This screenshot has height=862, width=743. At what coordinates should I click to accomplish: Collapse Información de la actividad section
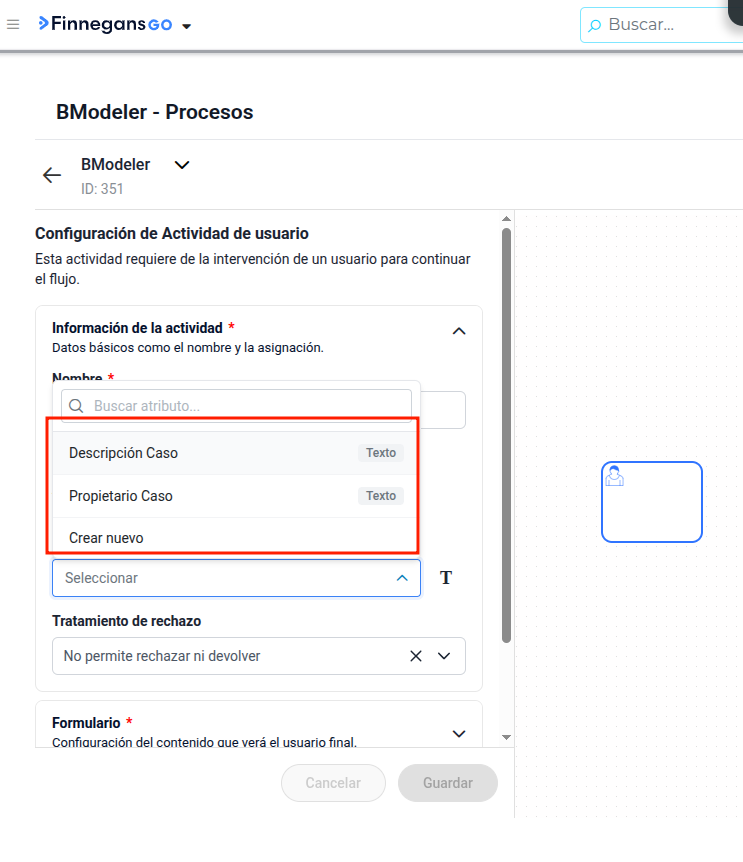pyautogui.click(x=459, y=331)
